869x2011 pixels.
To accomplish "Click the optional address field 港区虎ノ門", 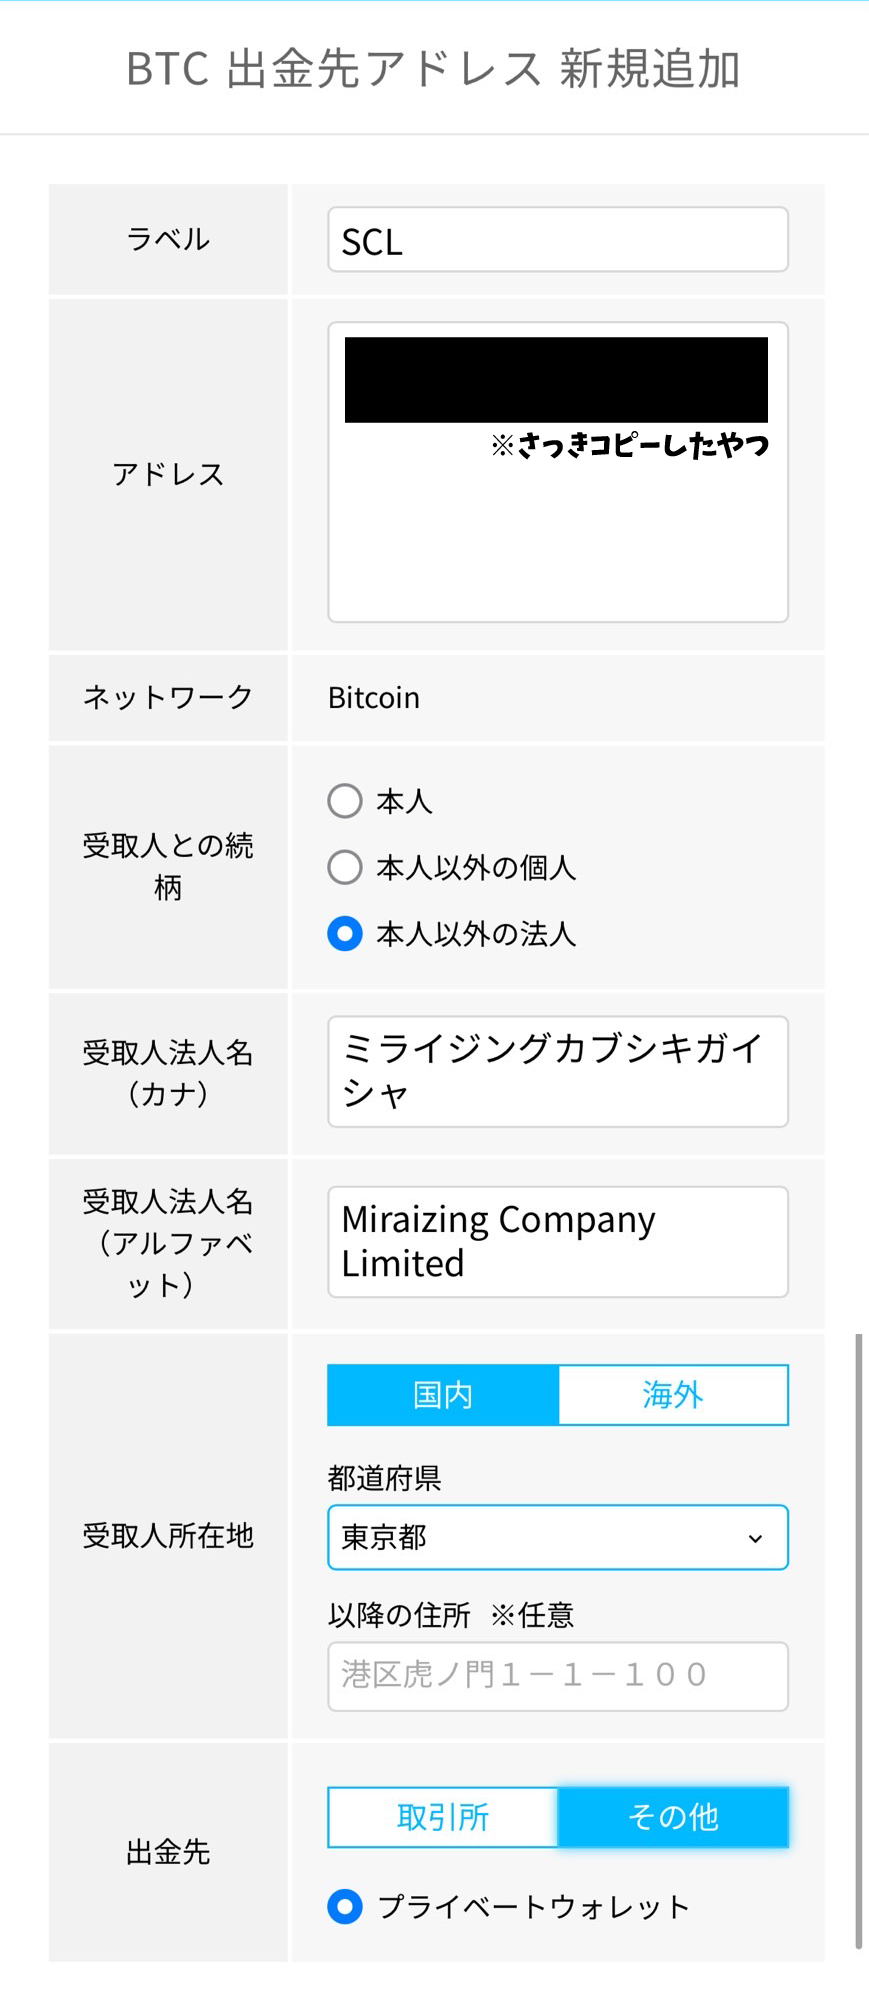I will click(558, 1676).
